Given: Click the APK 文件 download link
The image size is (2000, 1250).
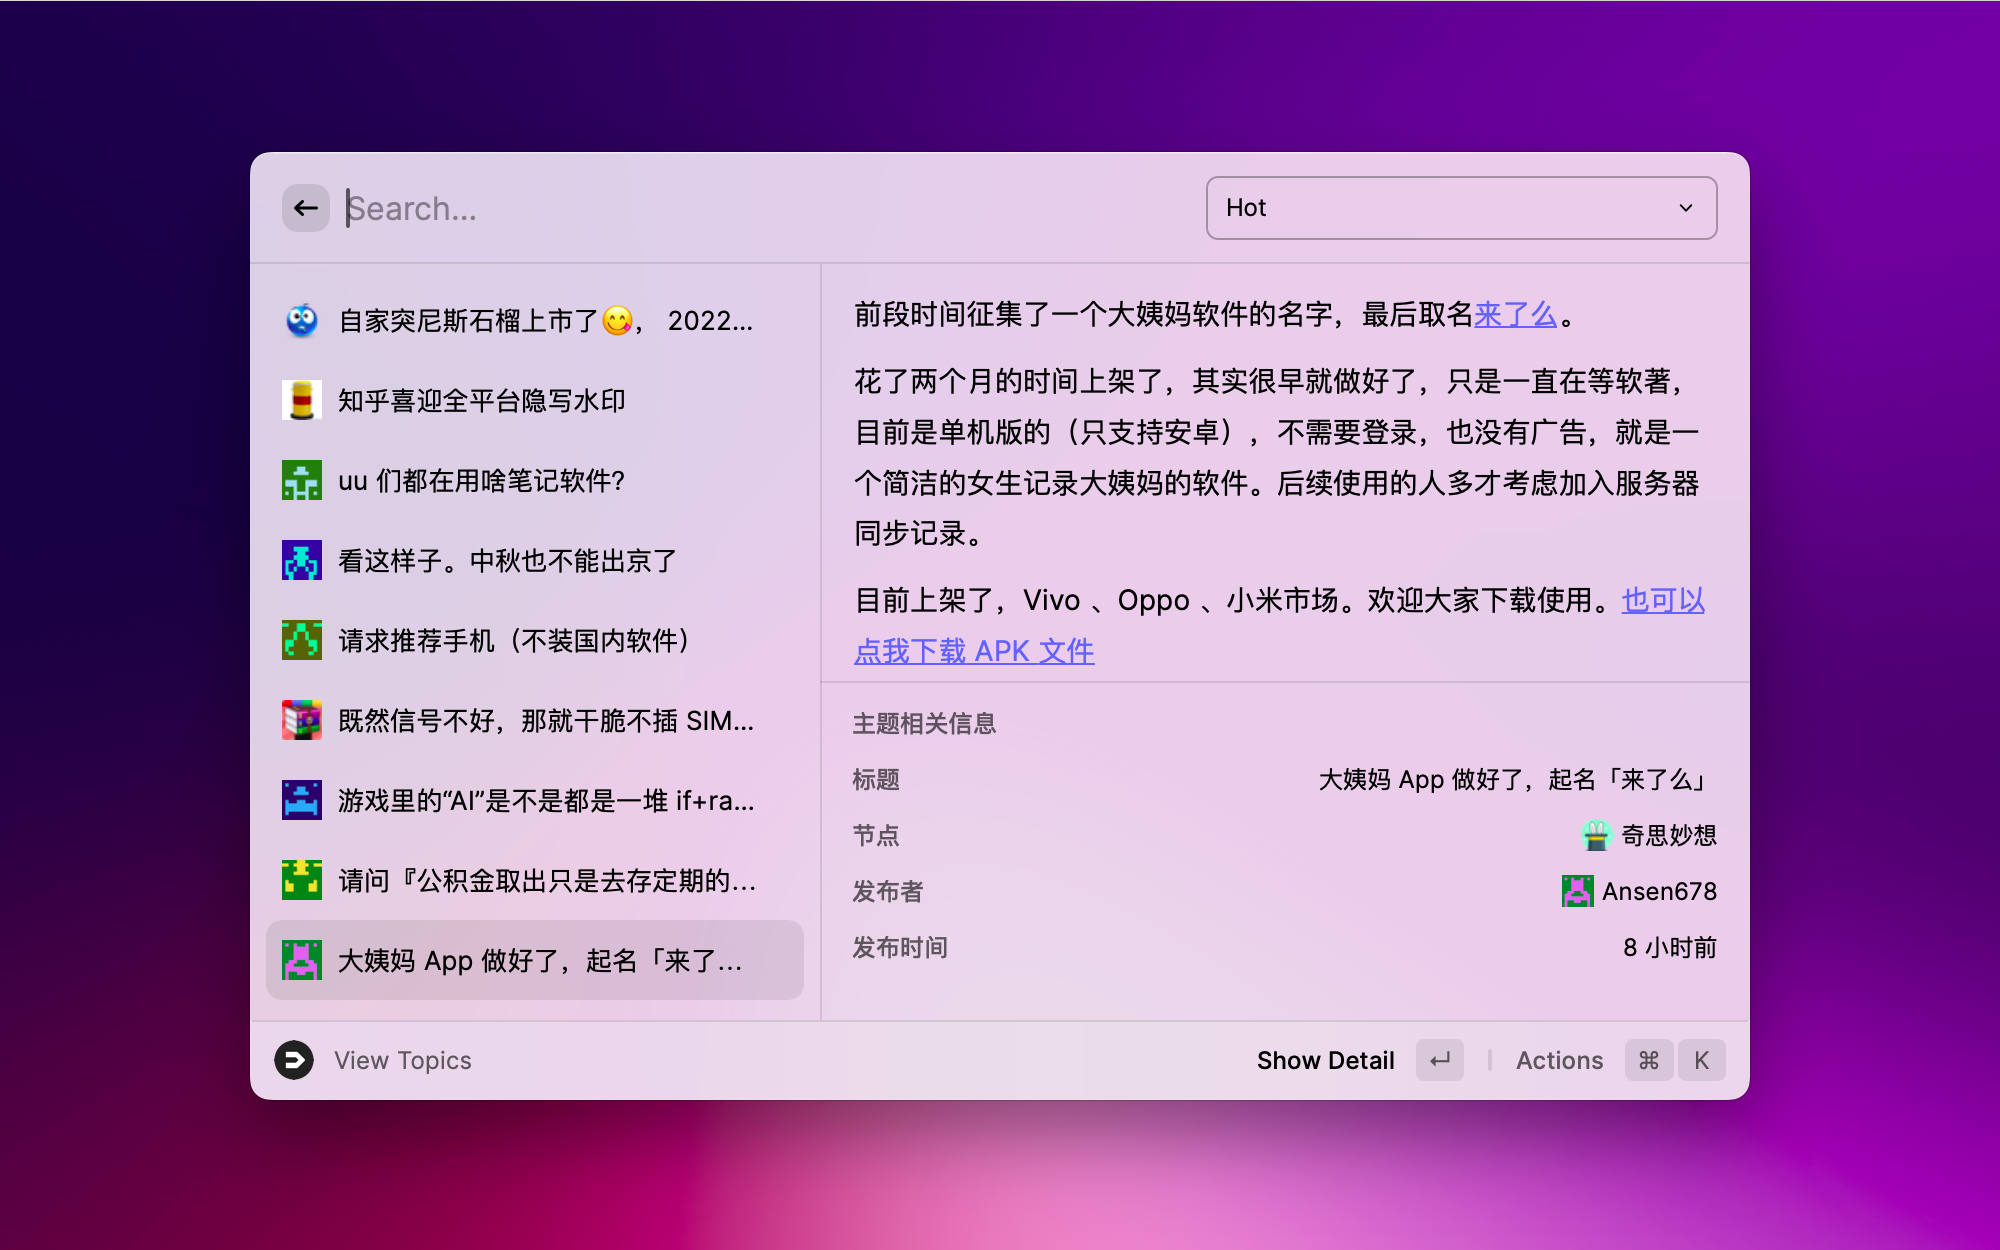Looking at the screenshot, I should point(975,650).
